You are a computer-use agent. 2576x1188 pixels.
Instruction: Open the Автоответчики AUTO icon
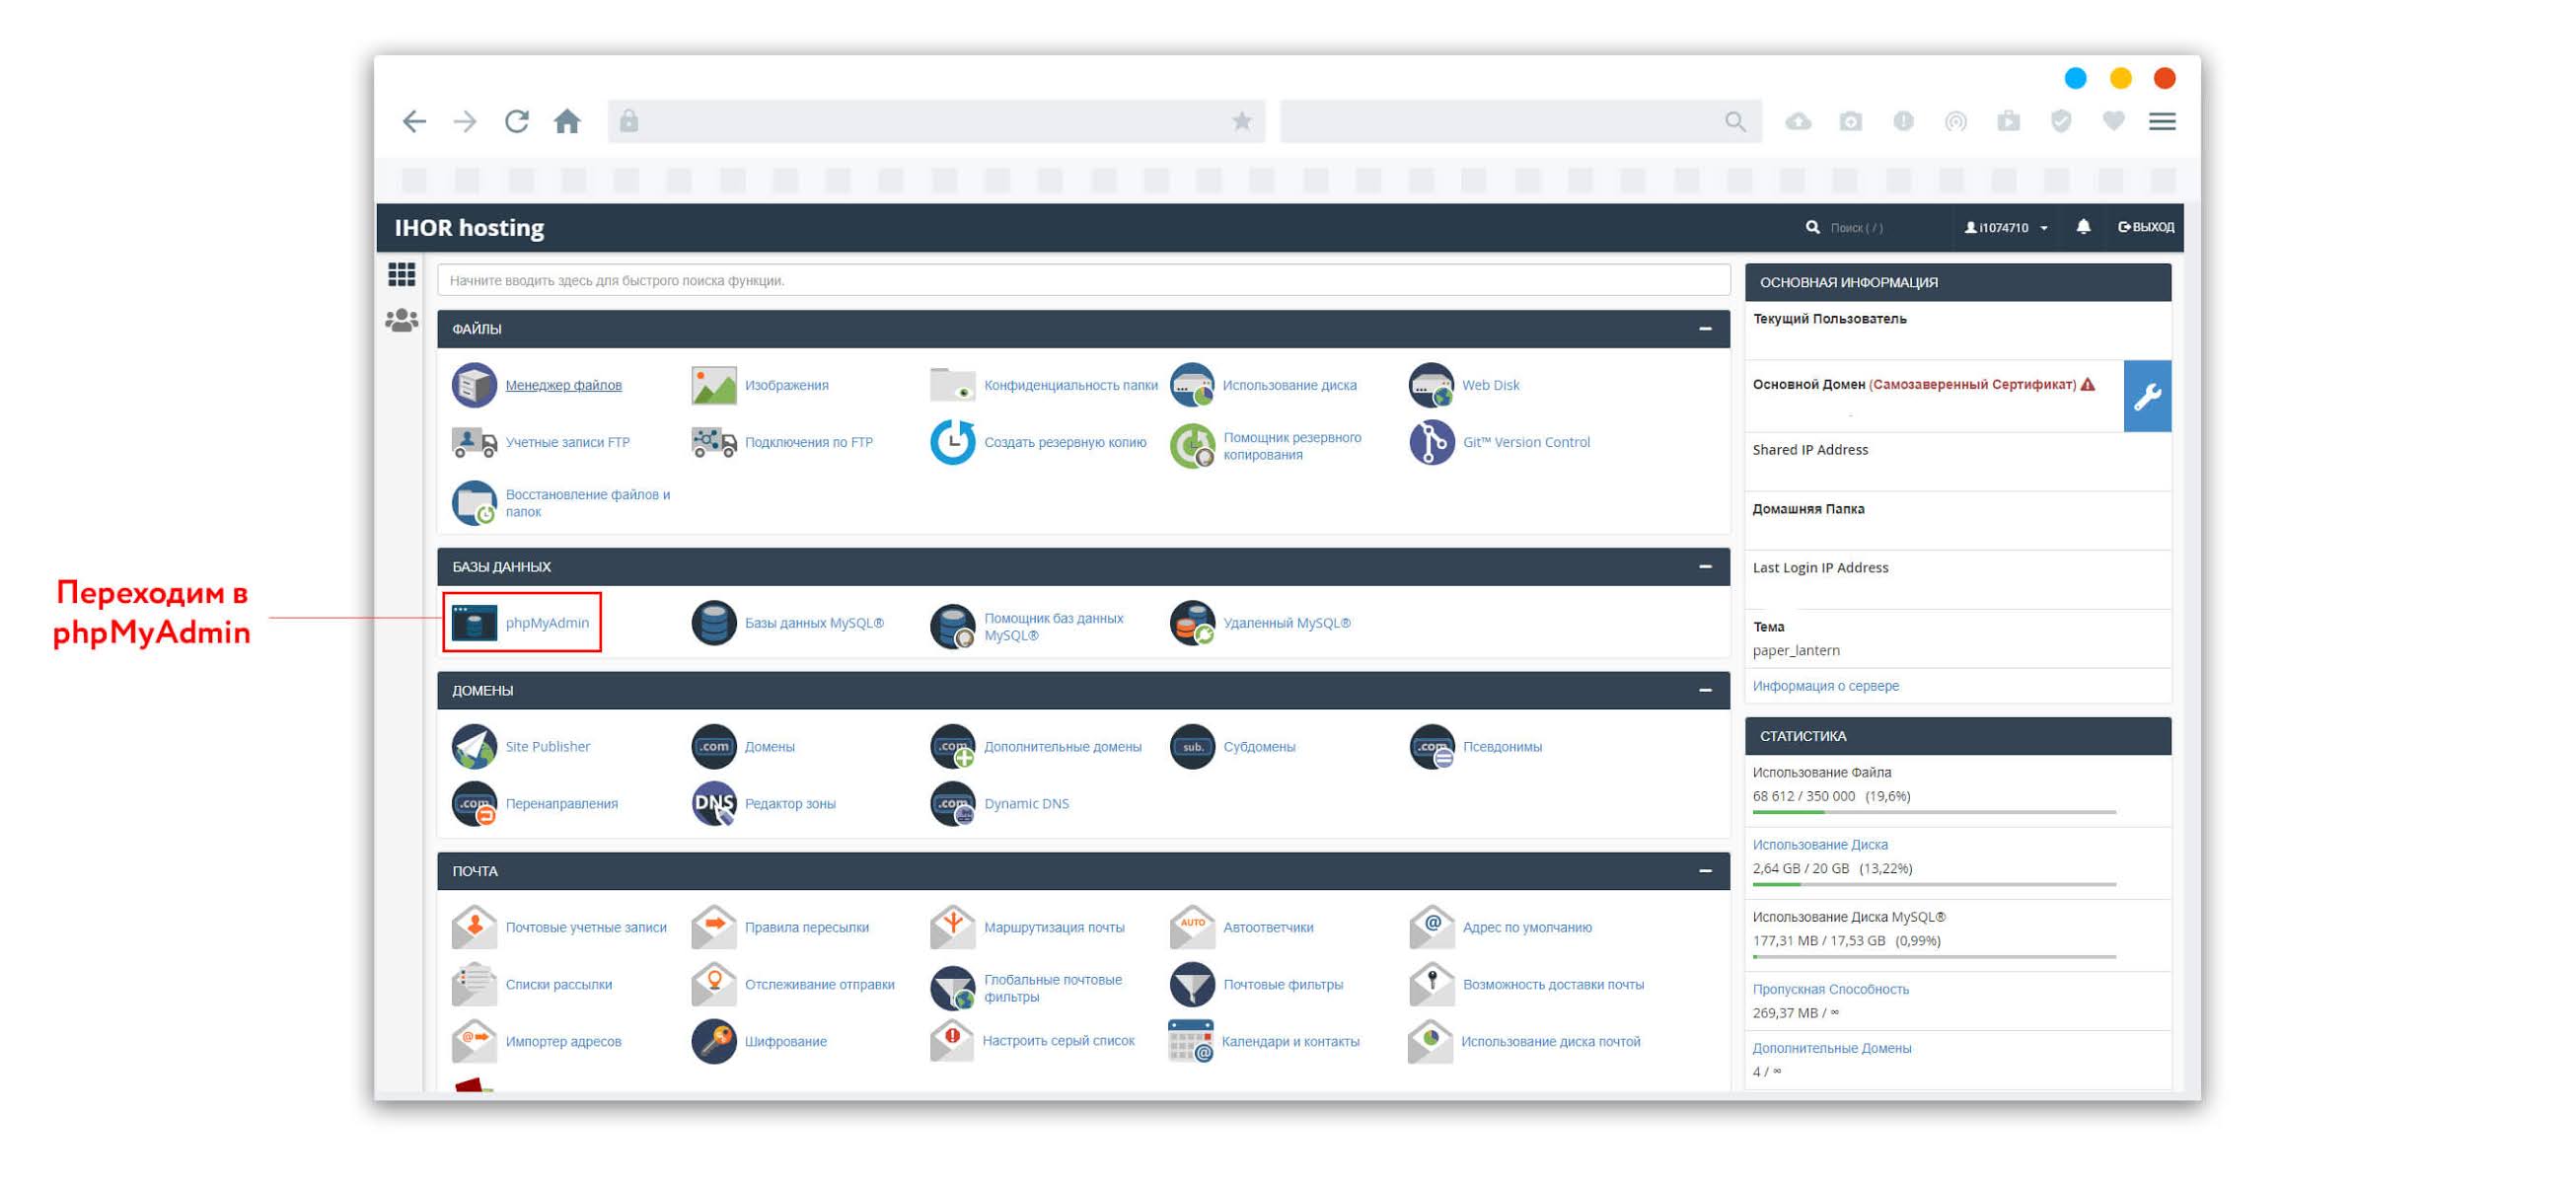1192,927
